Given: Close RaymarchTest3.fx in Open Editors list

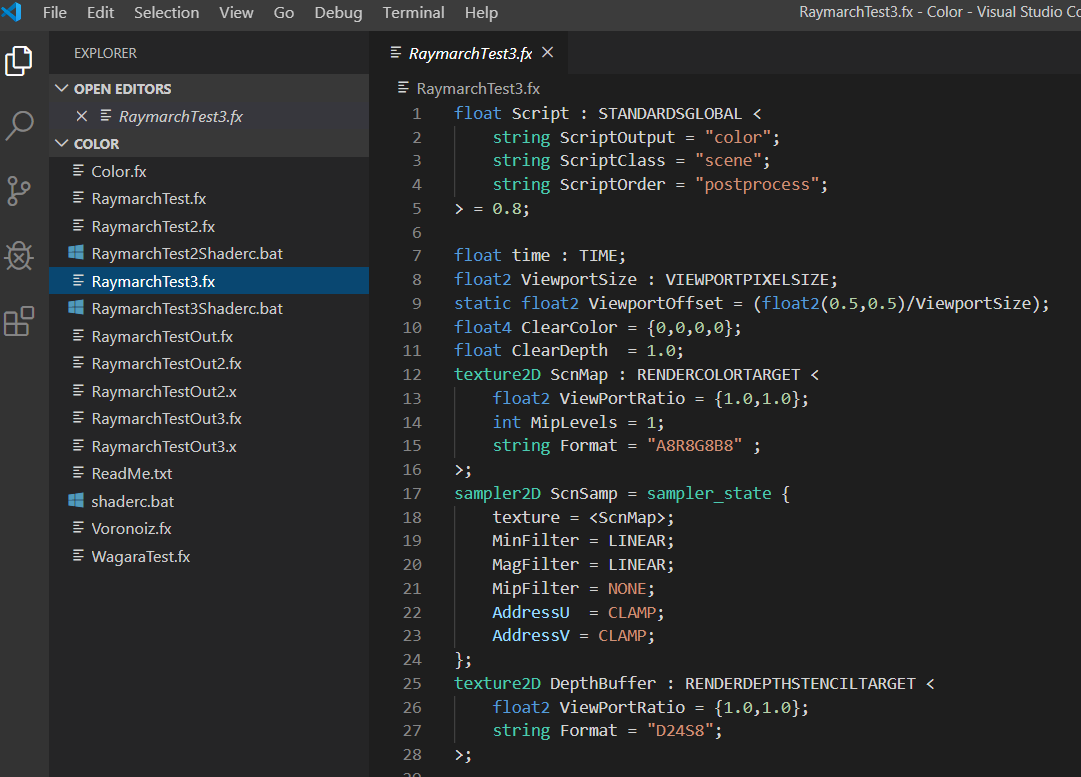Looking at the screenshot, I should (81, 116).
